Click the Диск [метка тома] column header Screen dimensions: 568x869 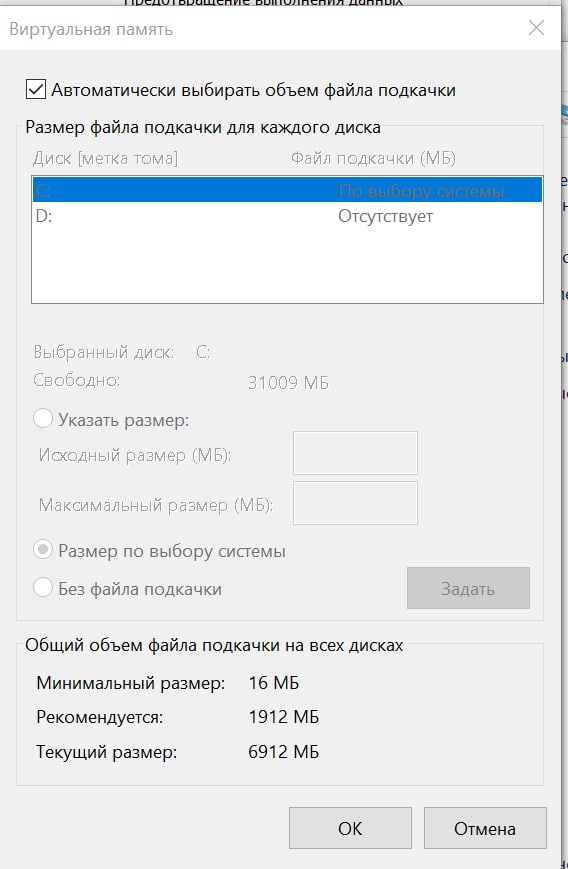(105, 159)
